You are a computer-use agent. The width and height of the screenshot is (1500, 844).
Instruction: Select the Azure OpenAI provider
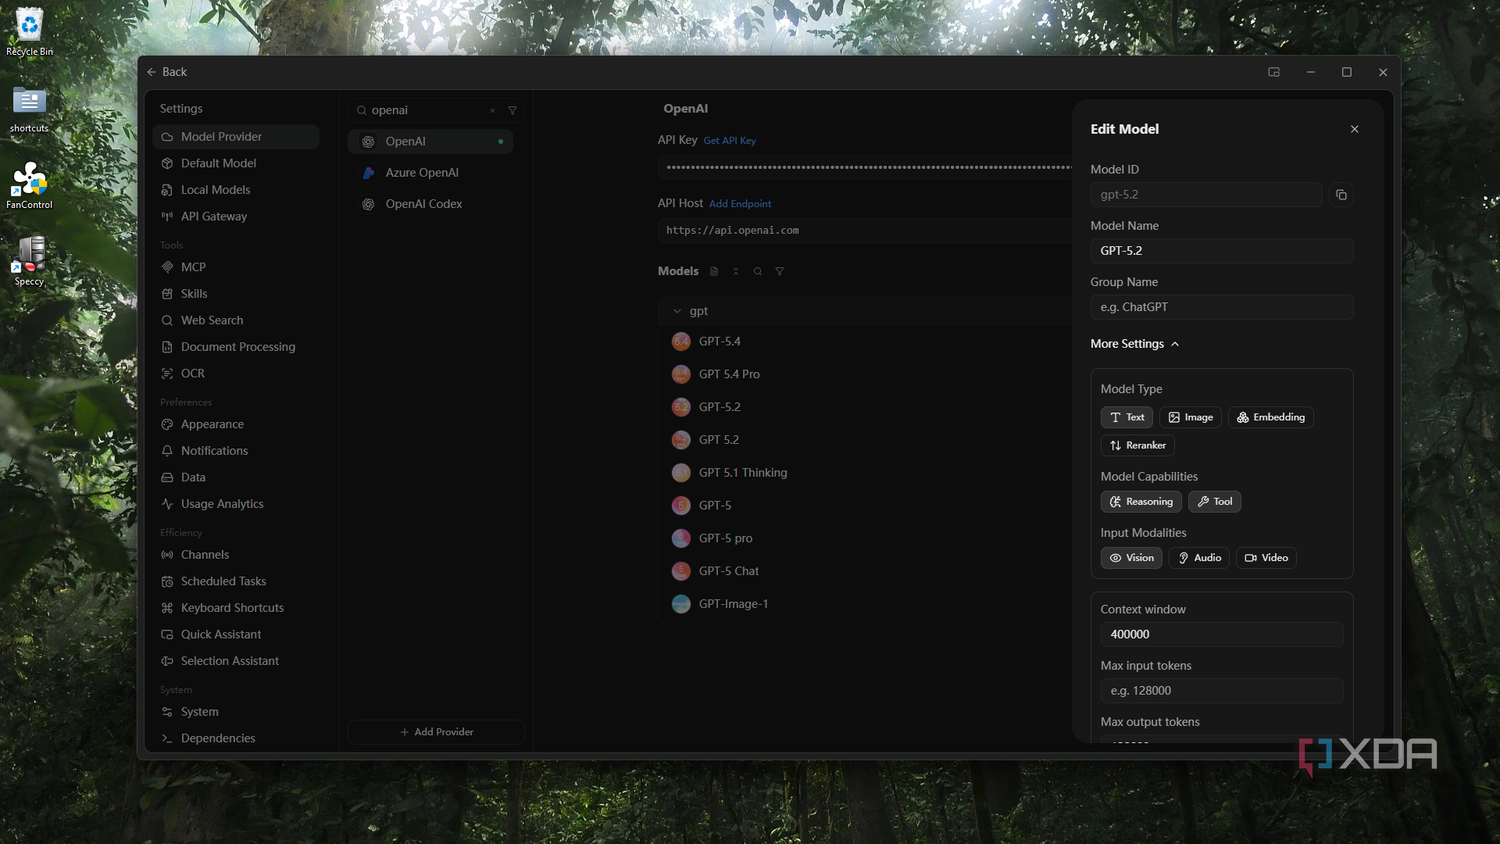pos(431,173)
